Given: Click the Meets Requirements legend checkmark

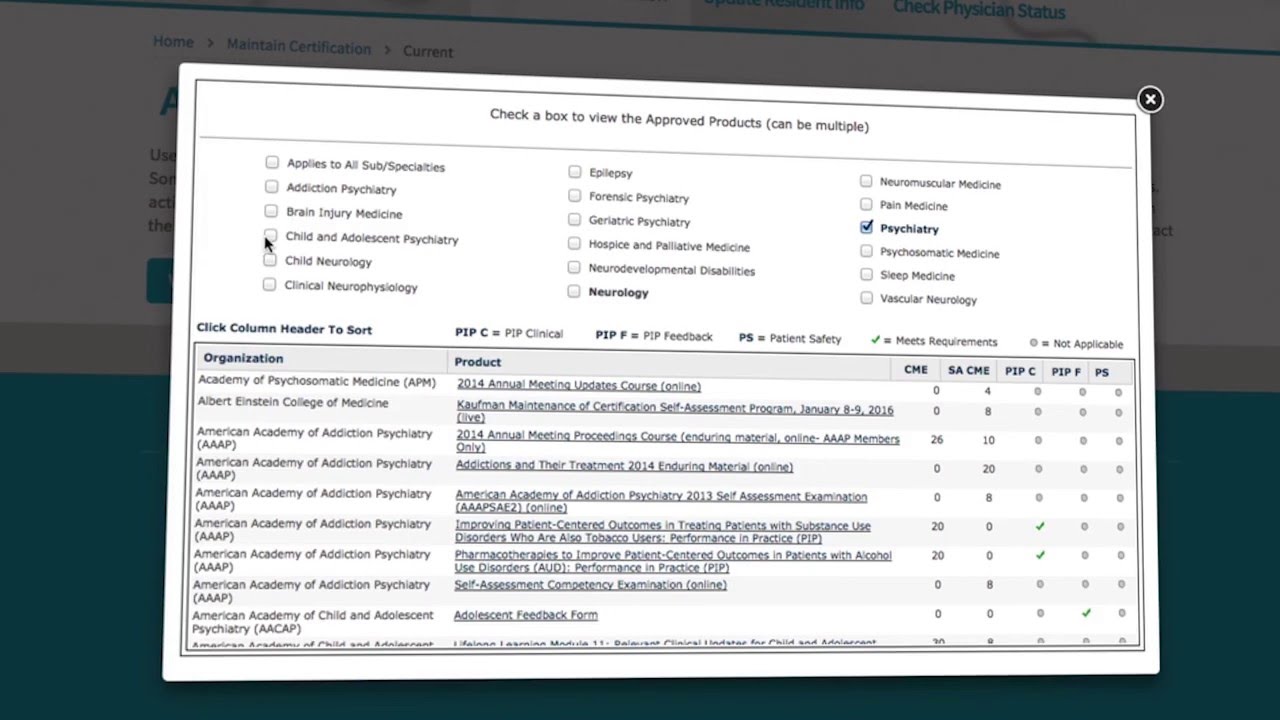Looking at the screenshot, I should tap(875, 341).
